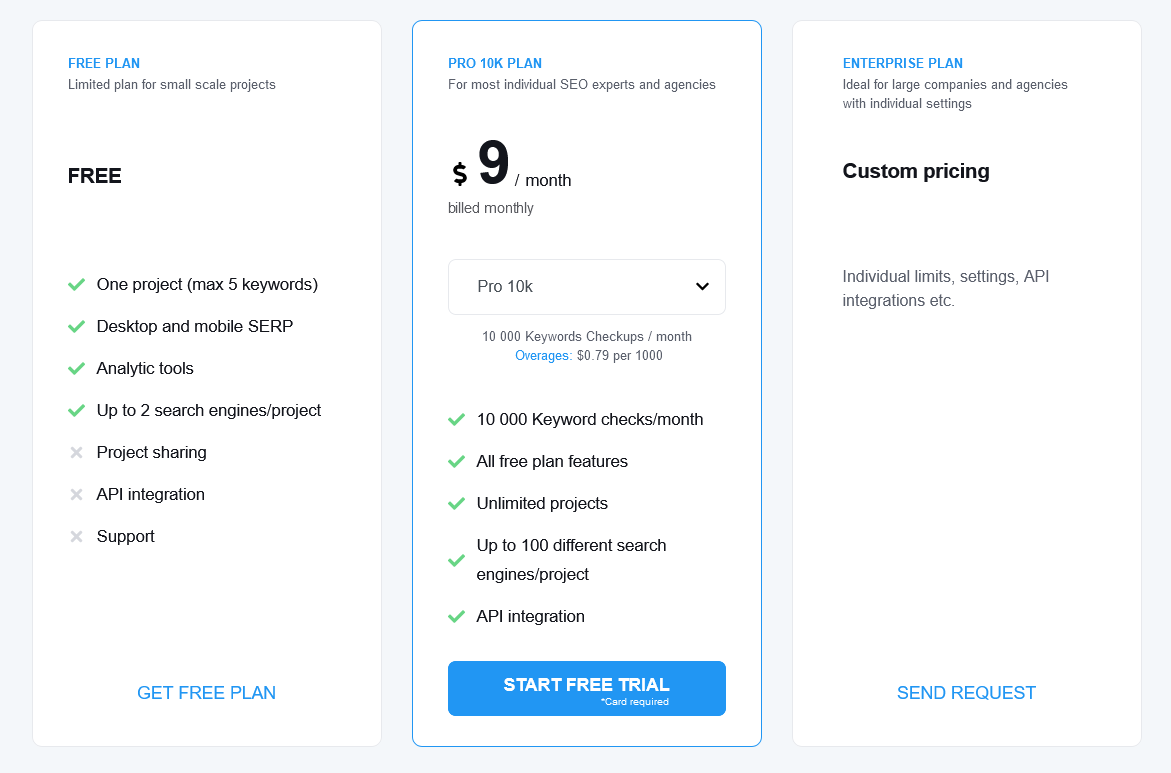Click the X icon beside Support
The height and width of the screenshot is (773, 1171).
(76, 537)
